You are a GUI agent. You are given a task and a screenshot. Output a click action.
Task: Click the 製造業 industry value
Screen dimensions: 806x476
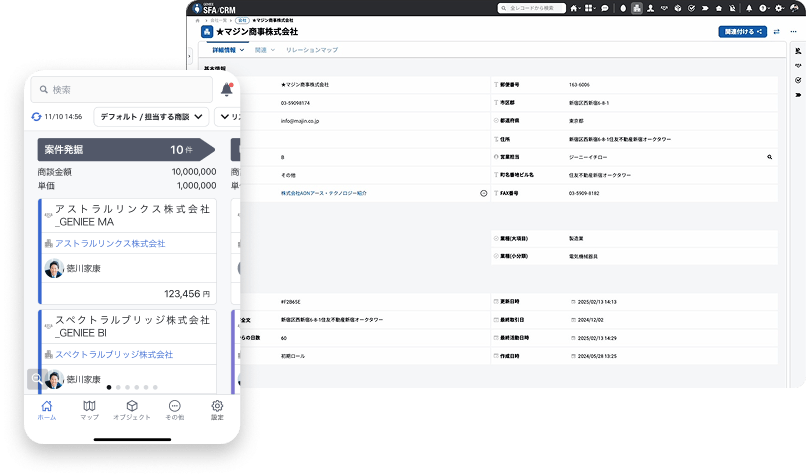[576, 239]
